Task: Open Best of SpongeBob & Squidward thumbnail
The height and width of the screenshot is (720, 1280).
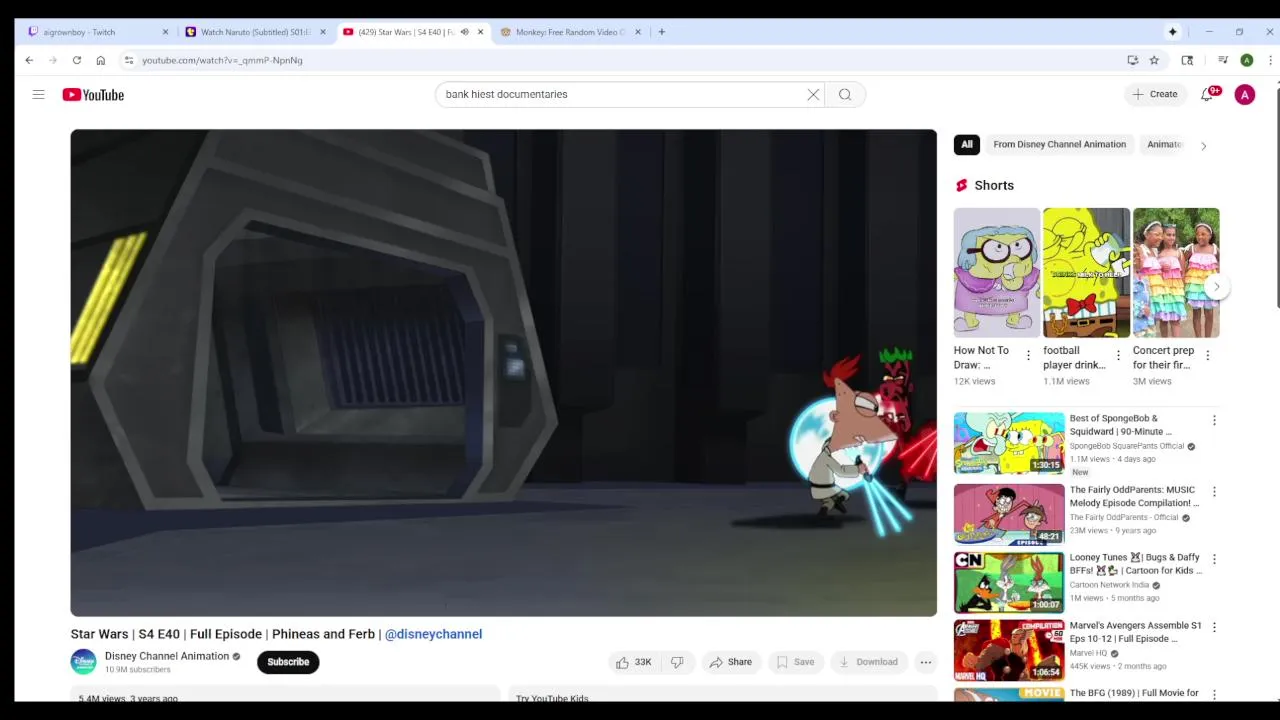Action: tap(1009, 443)
